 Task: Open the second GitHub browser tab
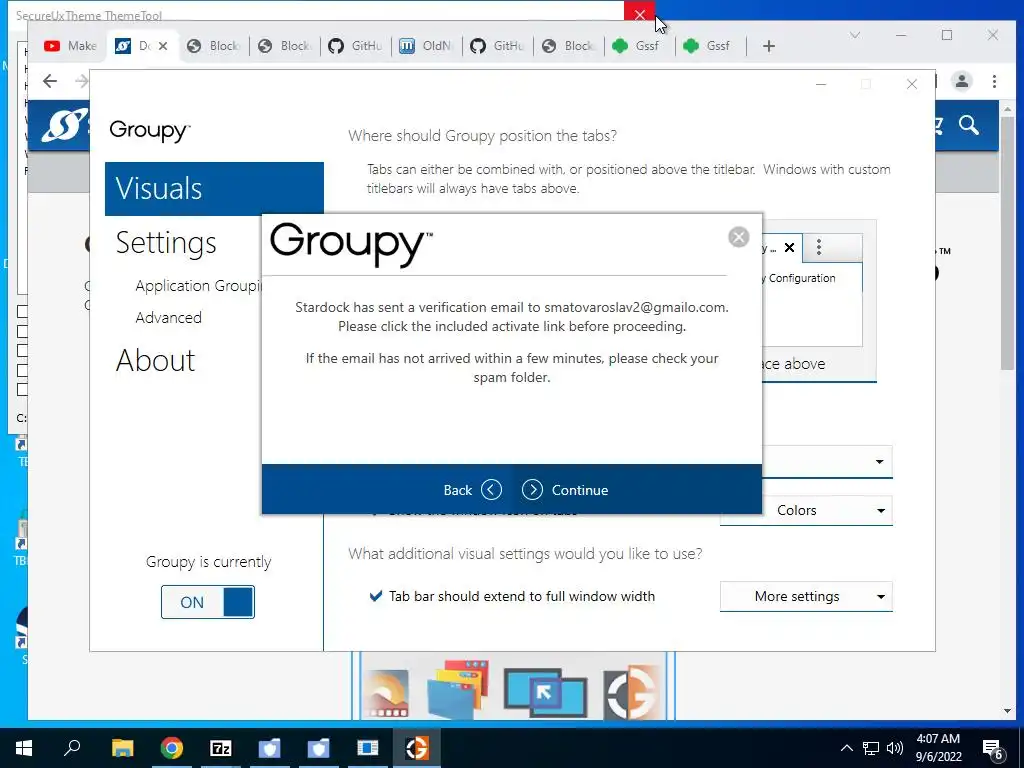click(x=497, y=46)
